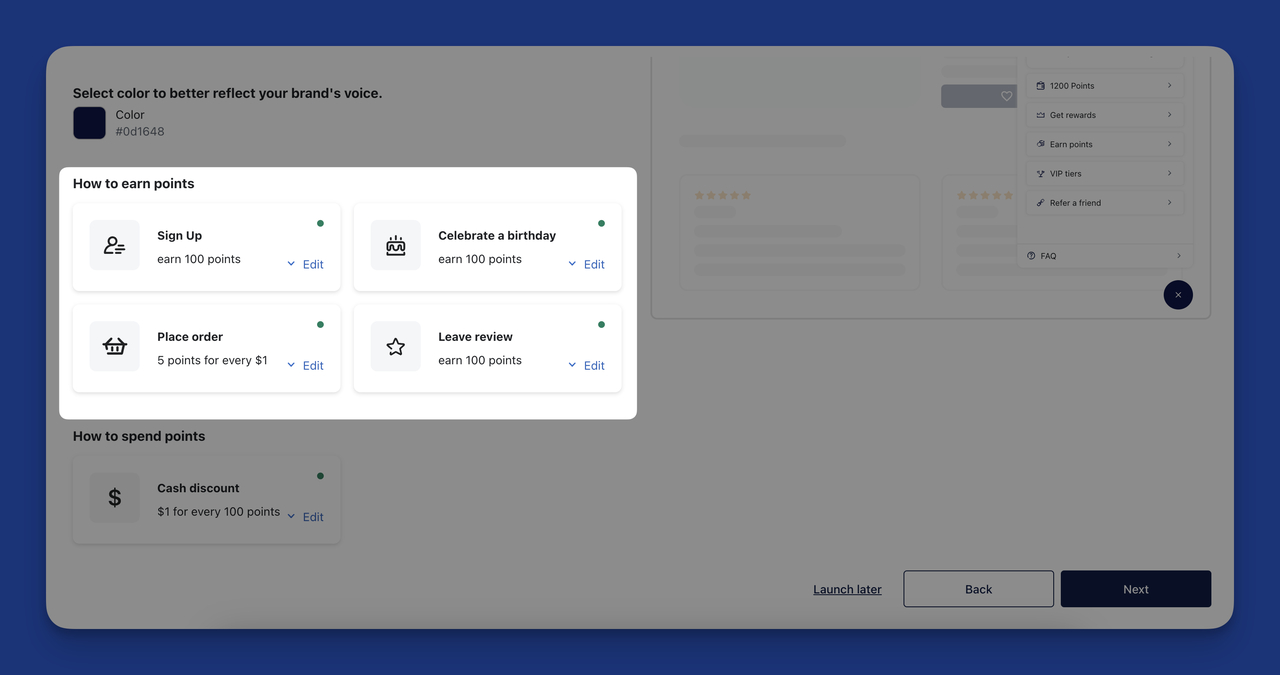Click the trophy icon for VIP tiers
1280x675 pixels.
1040,173
